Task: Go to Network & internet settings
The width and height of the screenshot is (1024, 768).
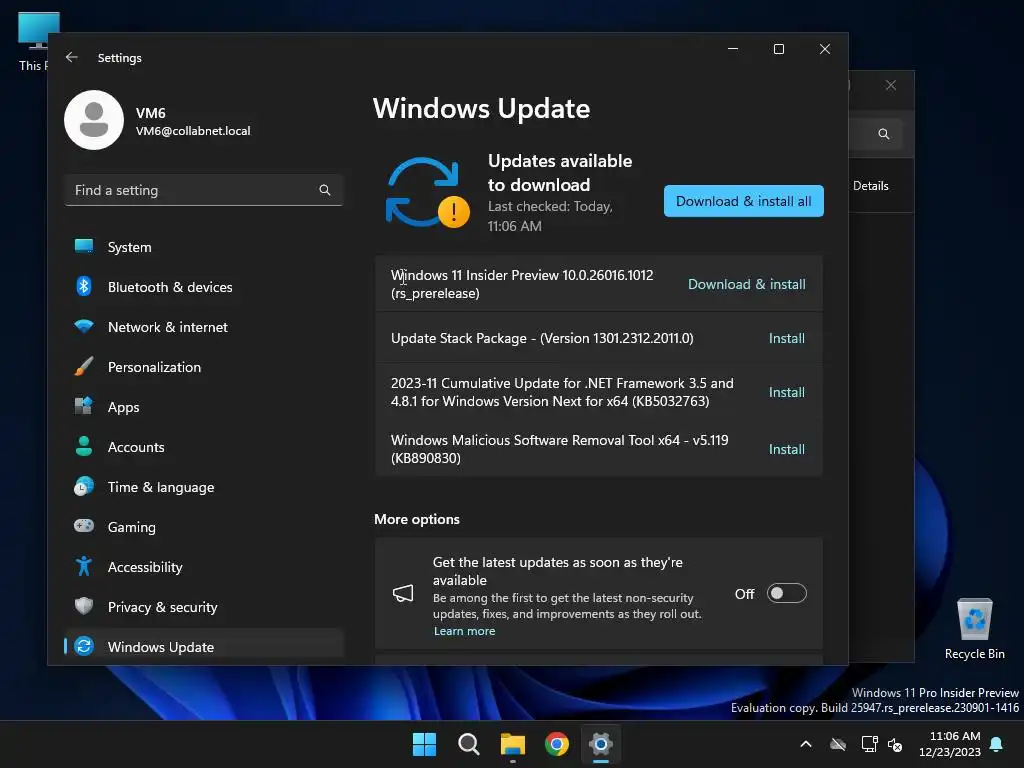Action: pyautogui.click(x=204, y=327)
